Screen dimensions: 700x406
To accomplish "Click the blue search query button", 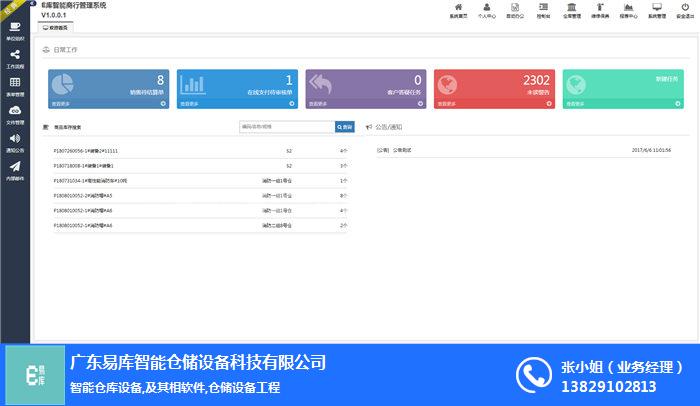I will coord(345,127).
